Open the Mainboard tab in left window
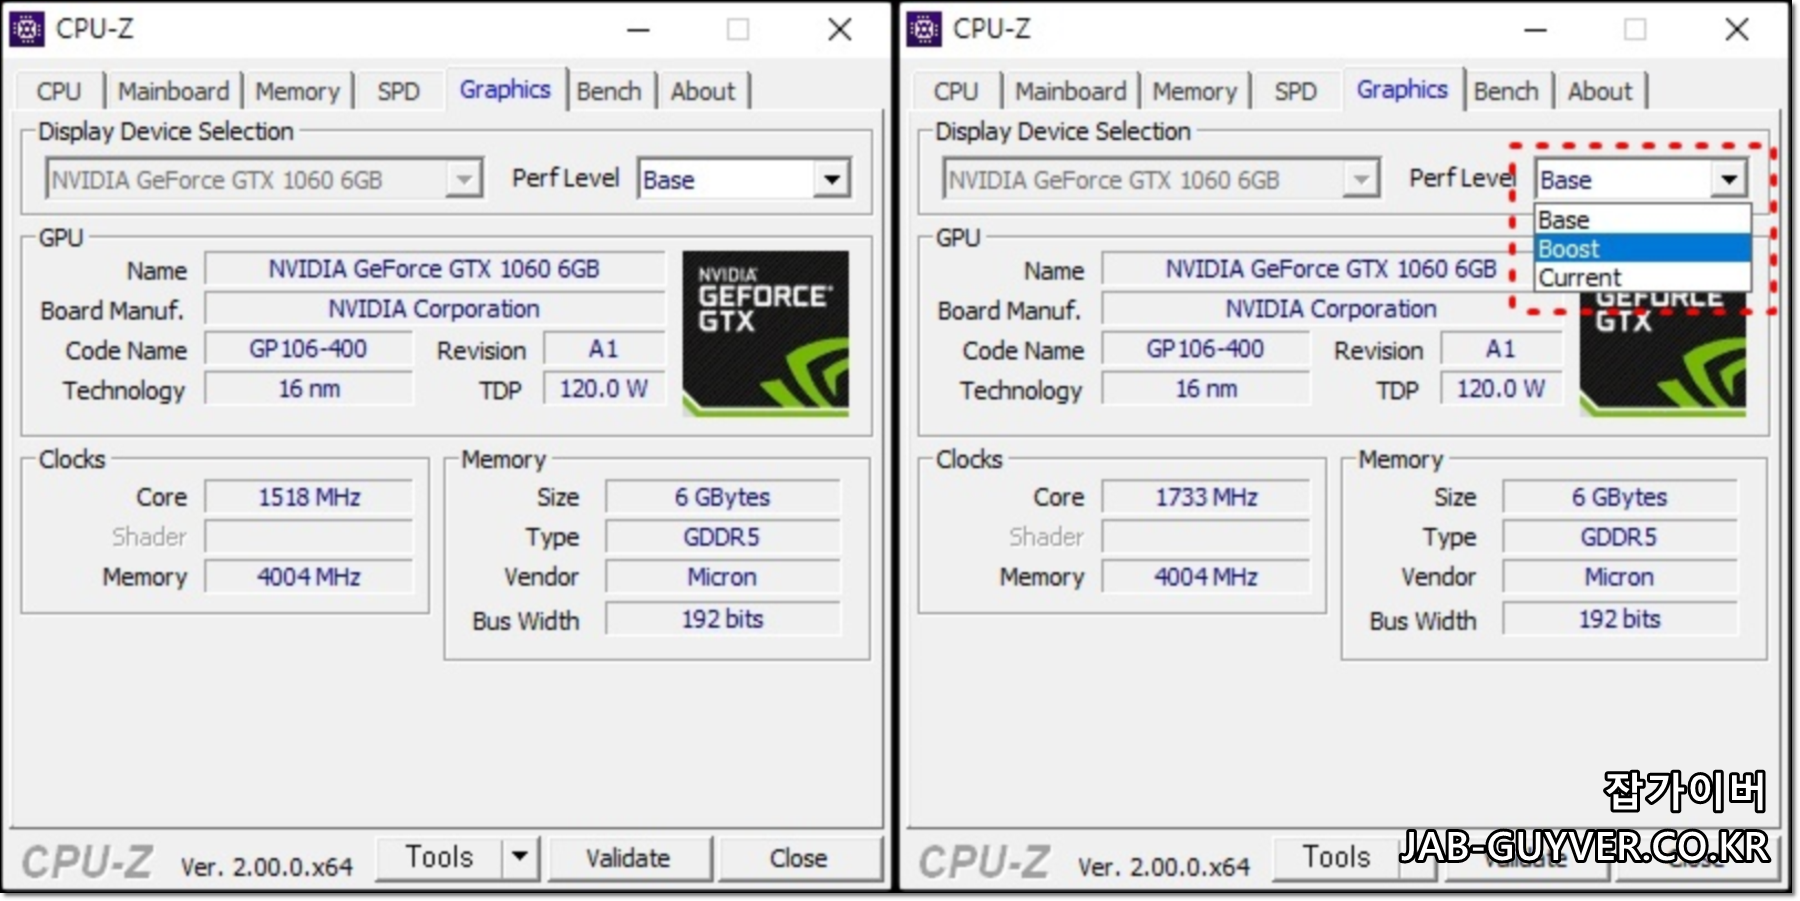 (x=174, y=91)
